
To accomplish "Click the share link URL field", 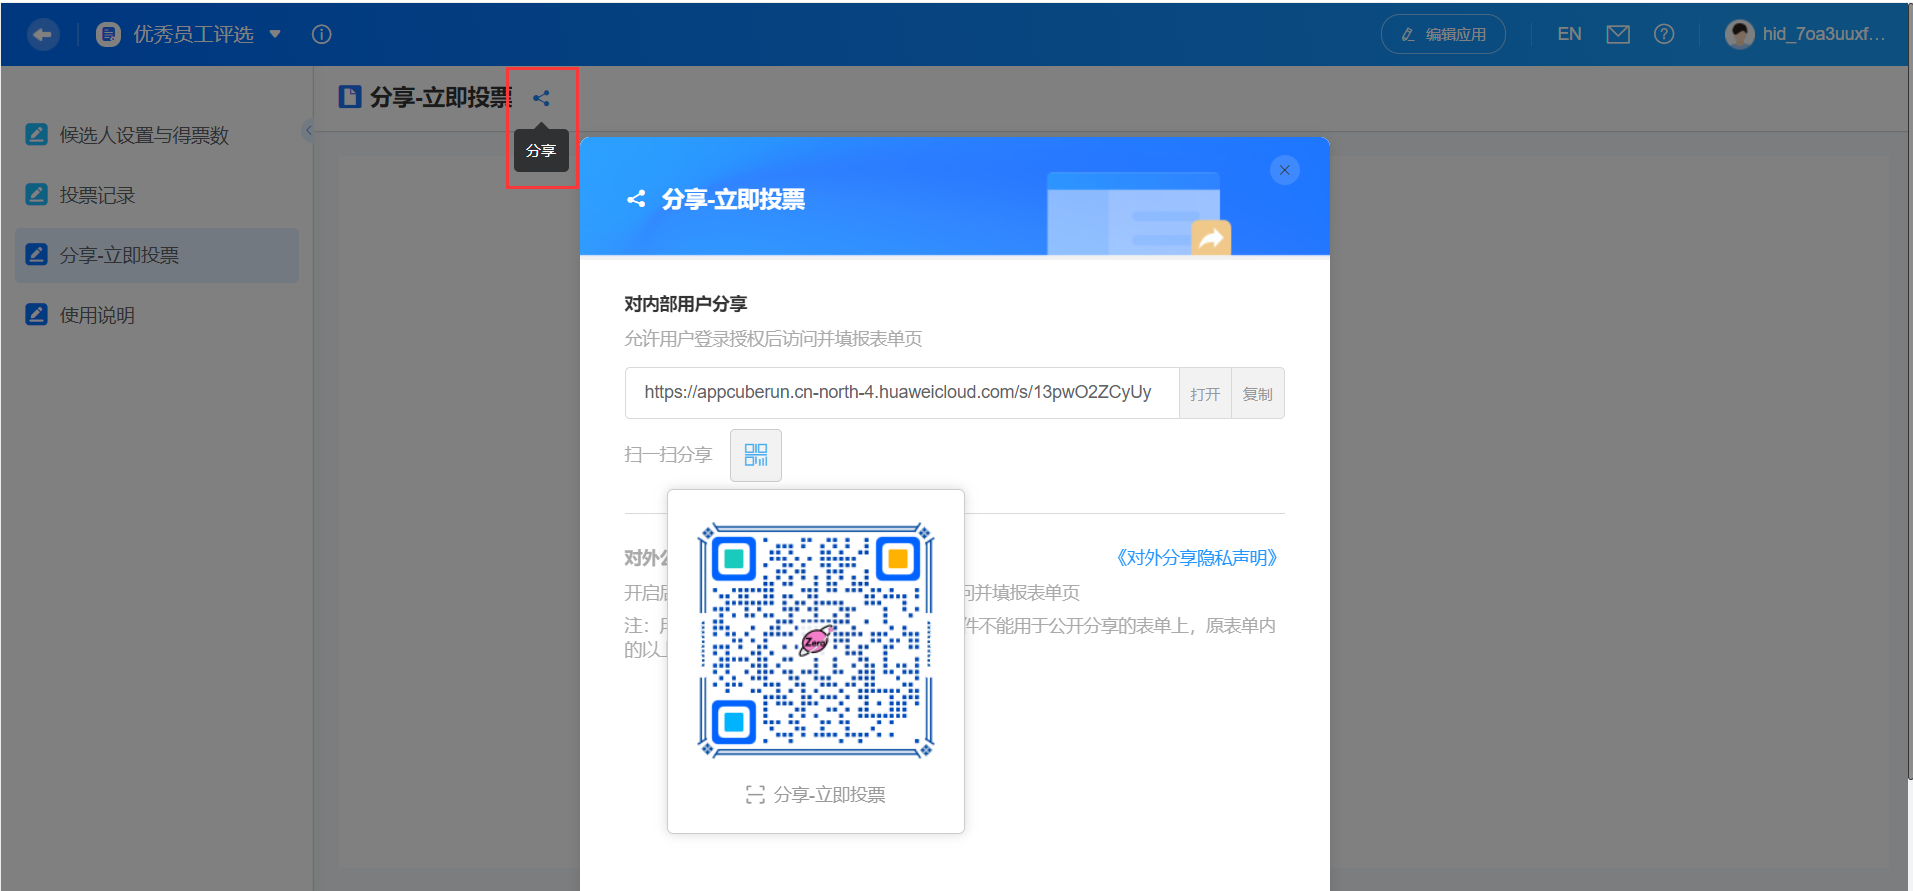I will (x=902, y=393).
